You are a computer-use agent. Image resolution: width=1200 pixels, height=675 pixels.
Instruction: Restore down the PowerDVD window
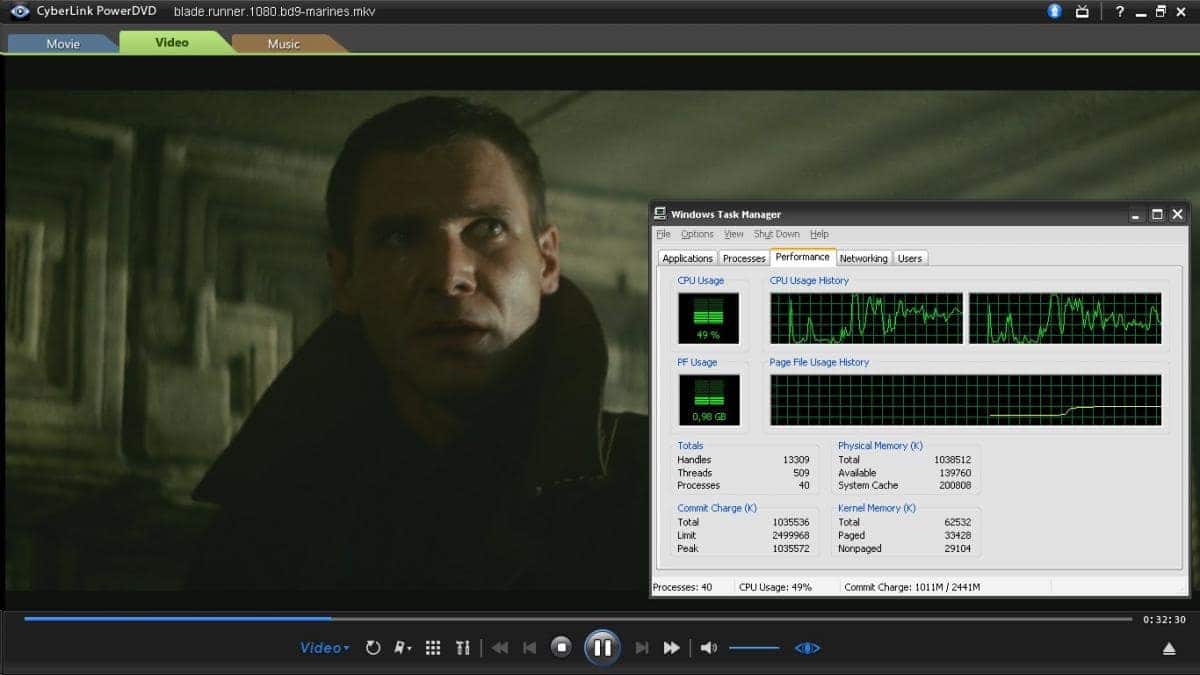pyautogui.click(x=1161, y=11)
